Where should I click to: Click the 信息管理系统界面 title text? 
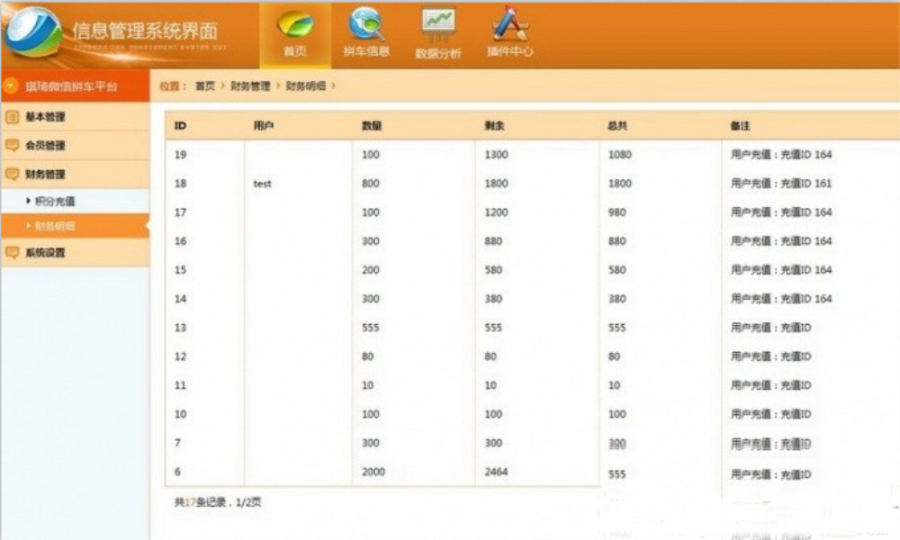click(x=145, y=31)
